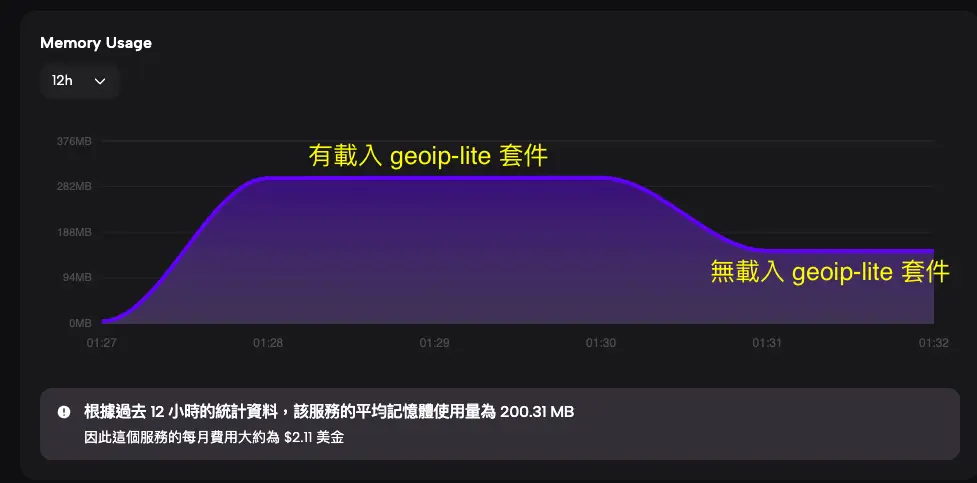Click the 94MB y-axis label
The width and height of the screenshot is (977, 483).
(x=77, y=278)
